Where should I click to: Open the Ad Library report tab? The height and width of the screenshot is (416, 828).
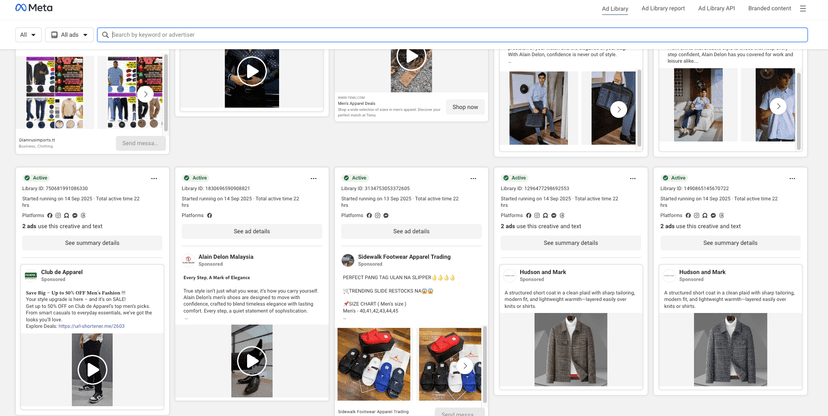[x=662, y=9]
